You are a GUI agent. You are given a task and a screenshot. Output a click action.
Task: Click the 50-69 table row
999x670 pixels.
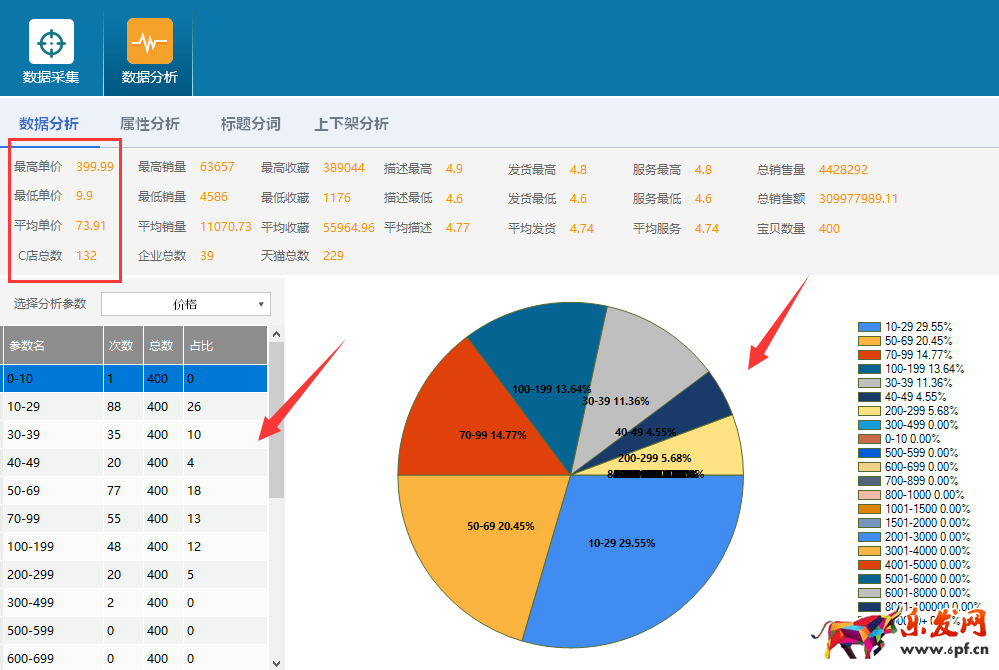coord(134,491)
